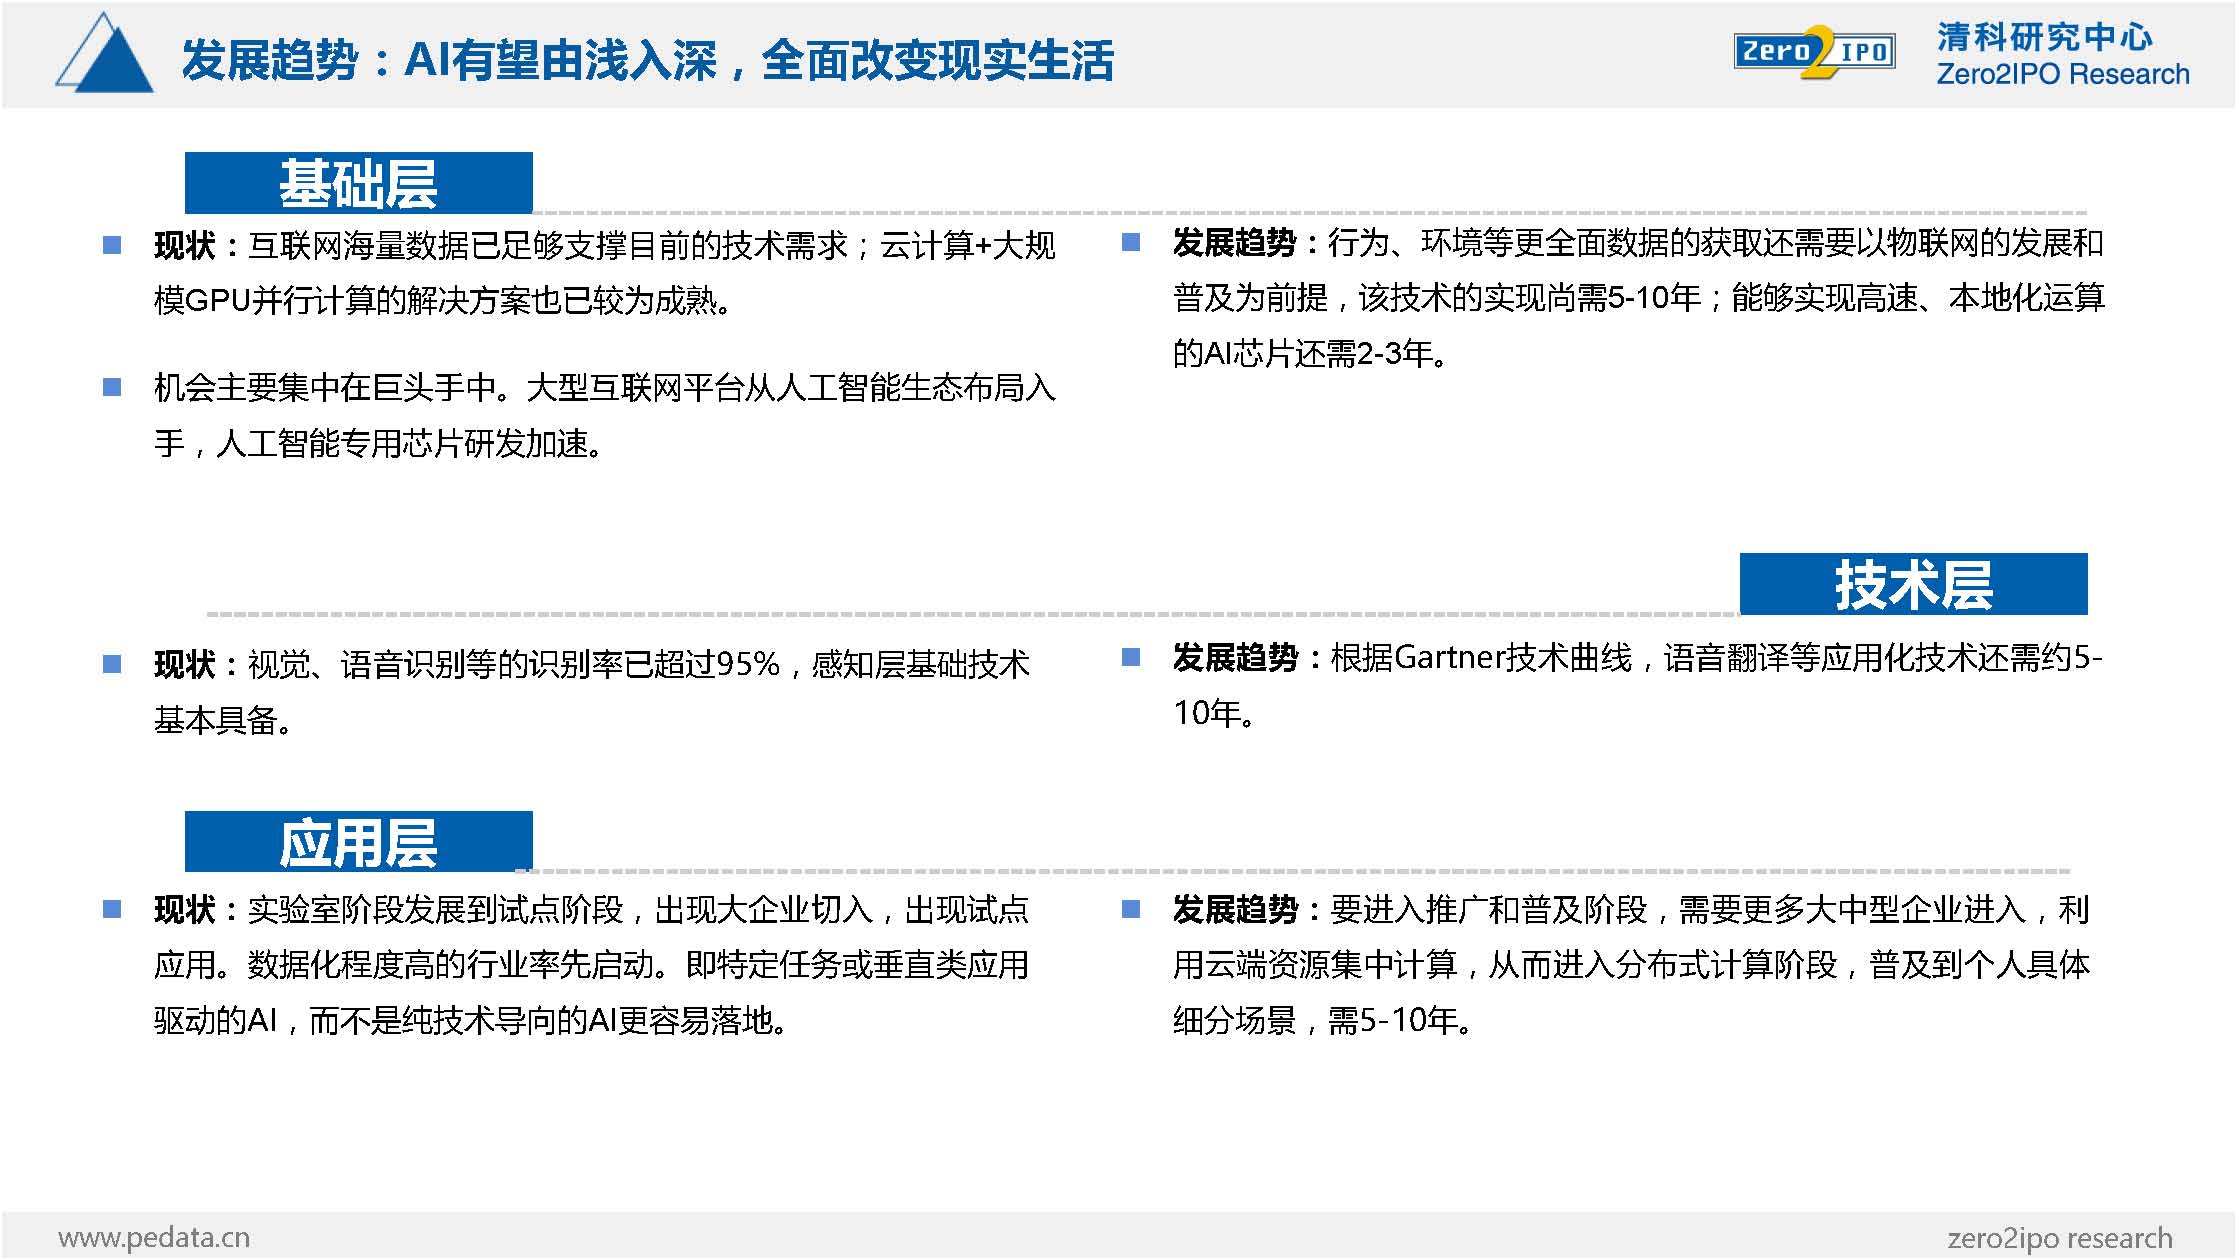Select the 技术层 blue heading box
This screenshot has width=2237, height=1258.
point(1912,584)
